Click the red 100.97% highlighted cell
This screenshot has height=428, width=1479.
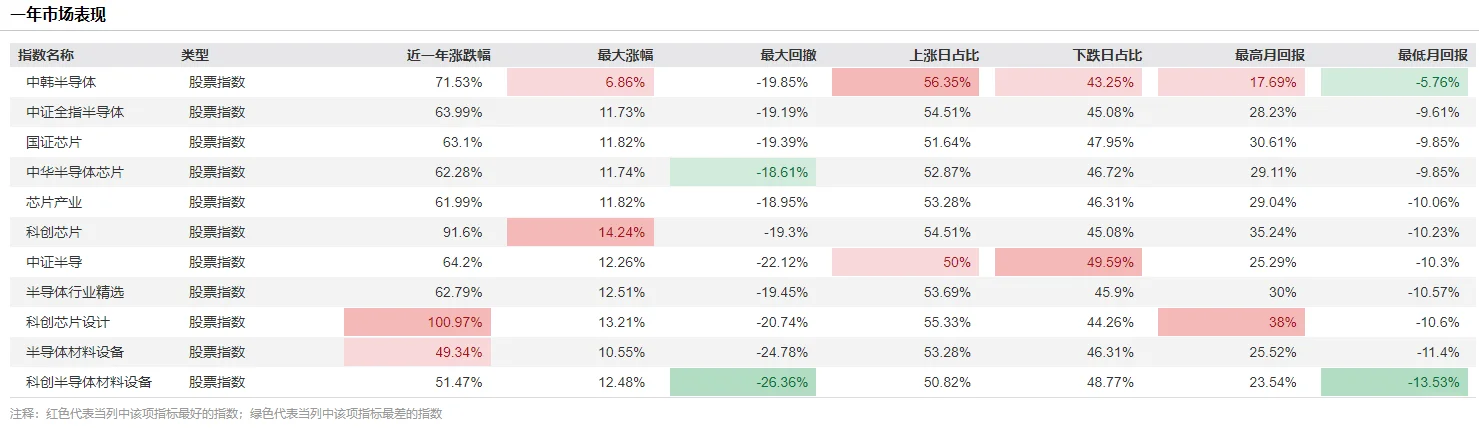tap(417, 323)
